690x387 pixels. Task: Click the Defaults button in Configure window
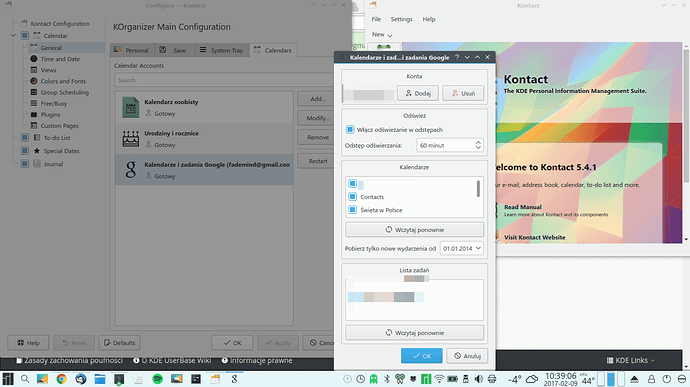120,343
